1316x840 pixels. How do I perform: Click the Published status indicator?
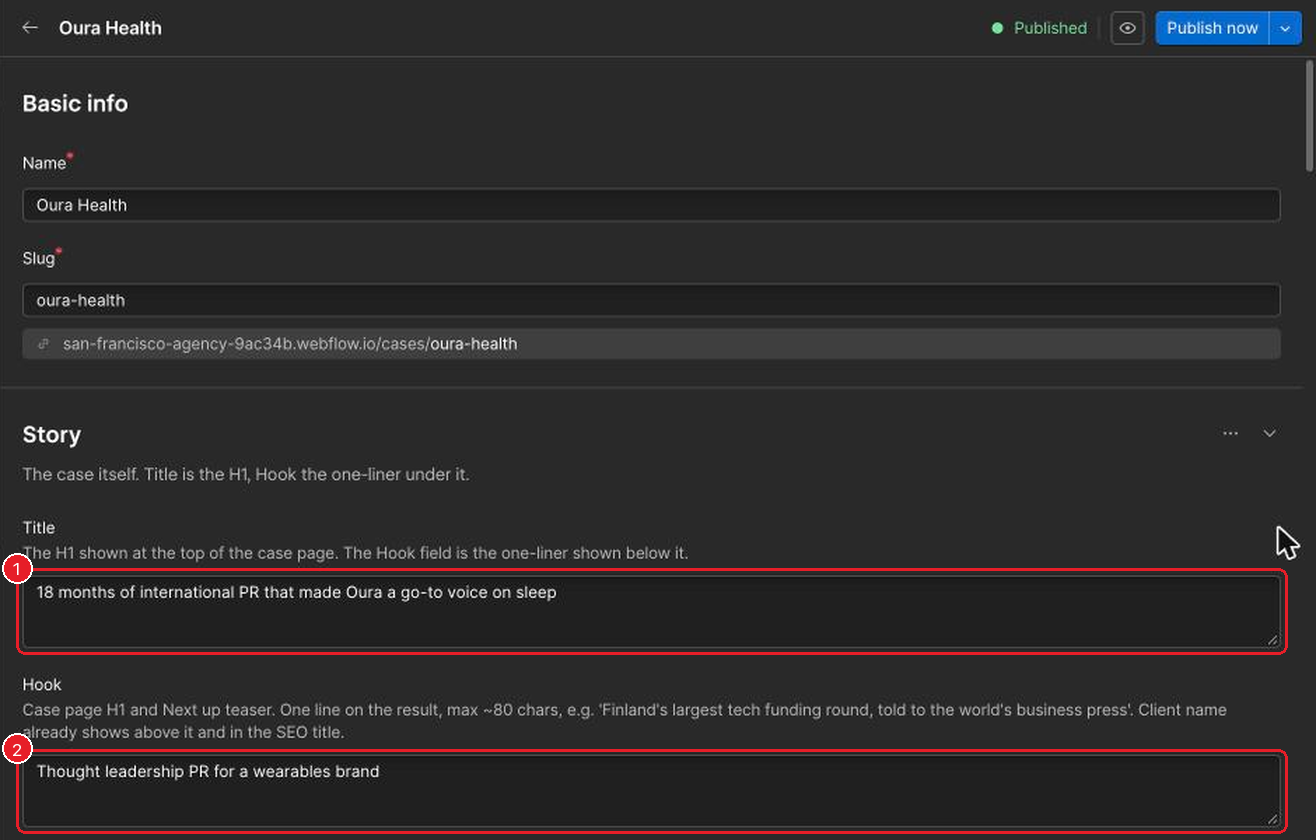(x=1039, y=28)
